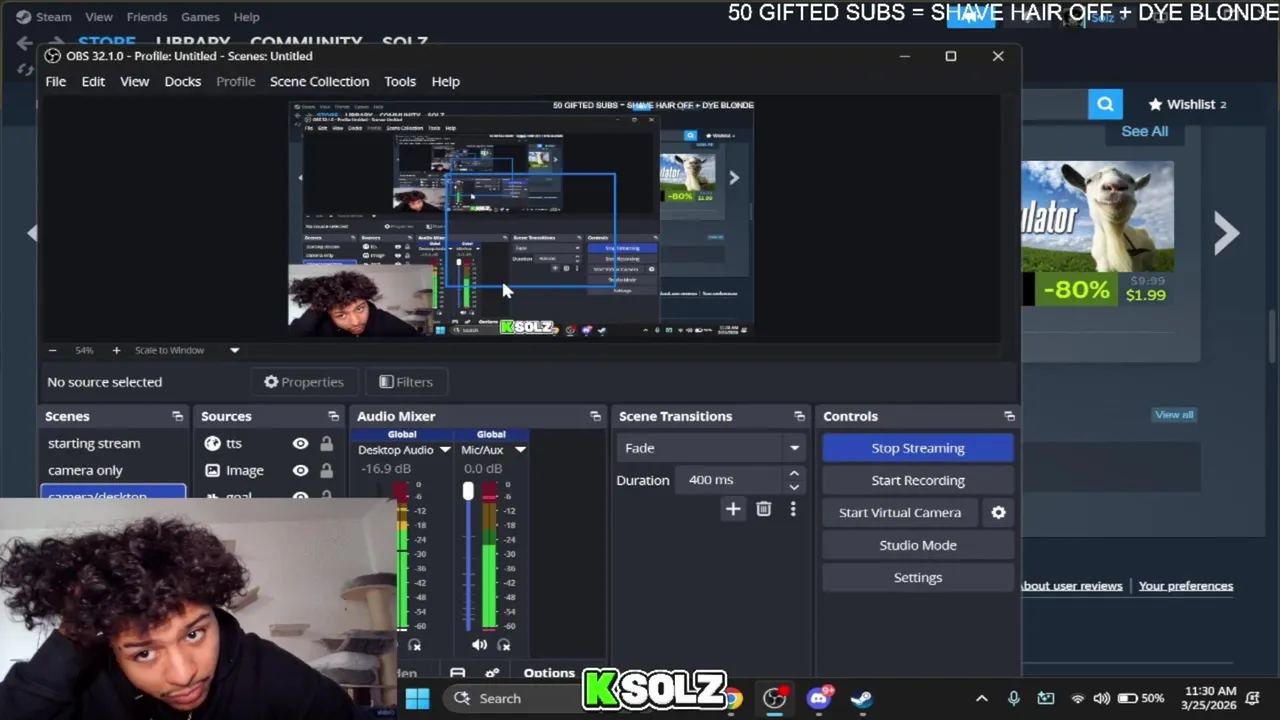This screenshot has height=720, width=1280.
Task: Open Virtual Camera settings gear
Action: (998, 512)
